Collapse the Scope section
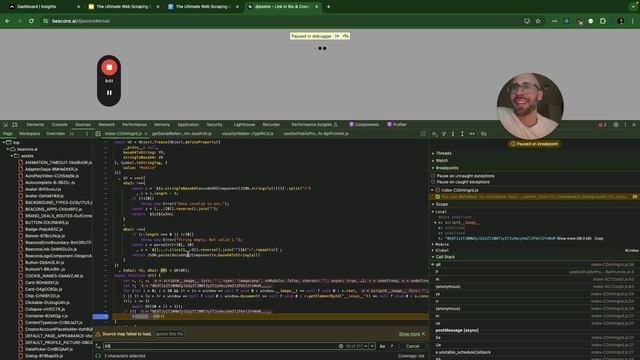Screen dimensions: 640x360 pyautogui.click(x=441, y=204)
